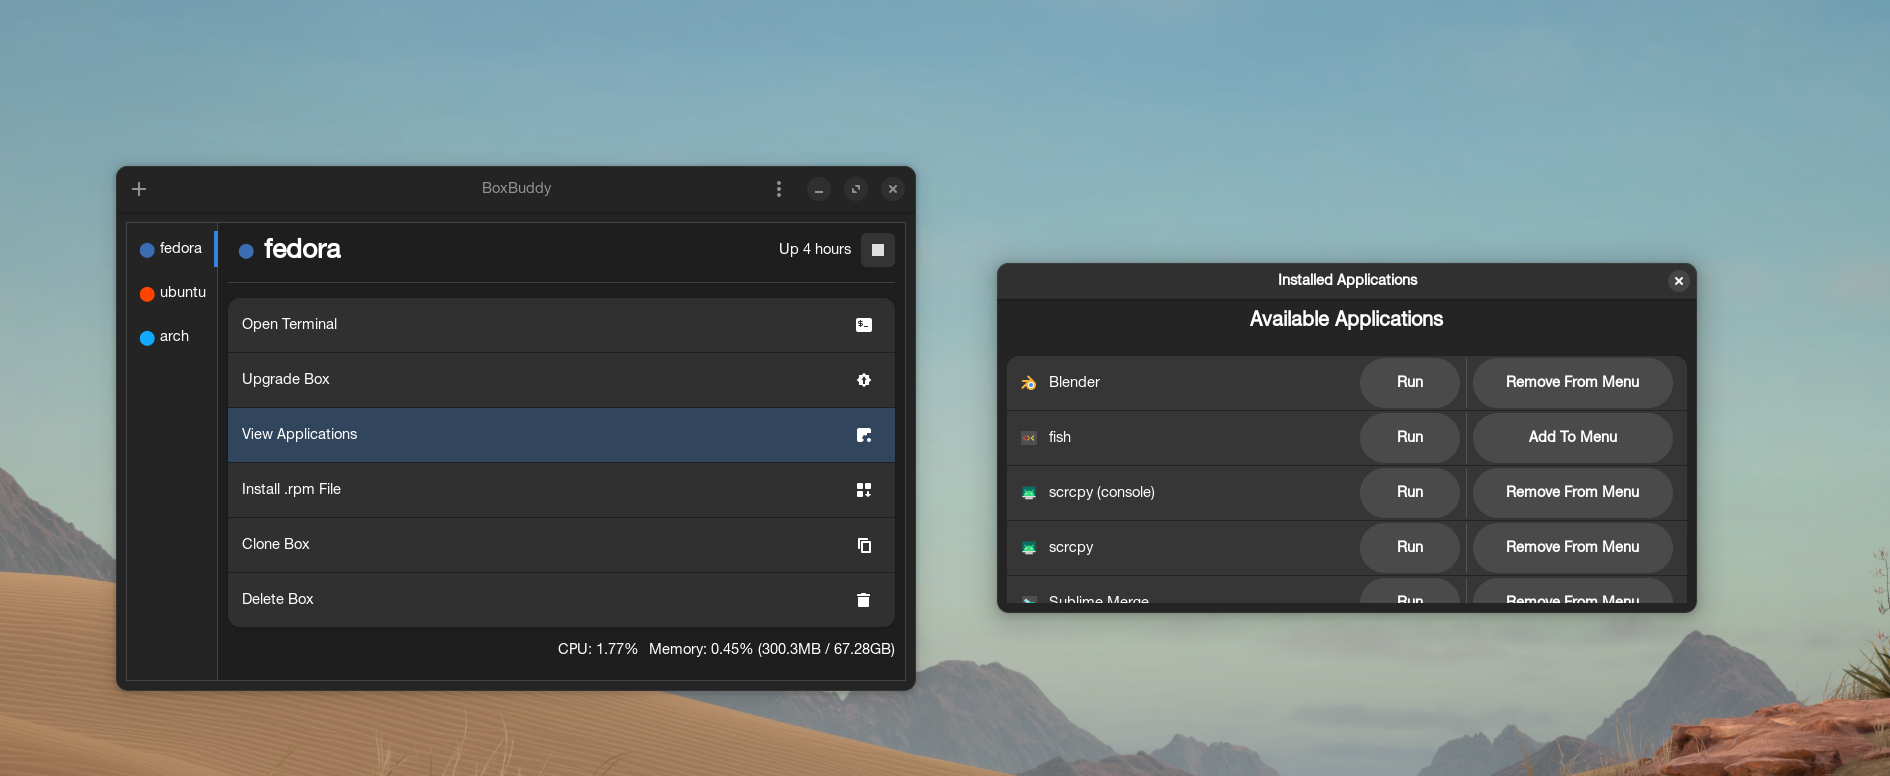Click the blue dot icon beside the fedora heading
Screen dimensions: 1890x776
pos(246,251)
